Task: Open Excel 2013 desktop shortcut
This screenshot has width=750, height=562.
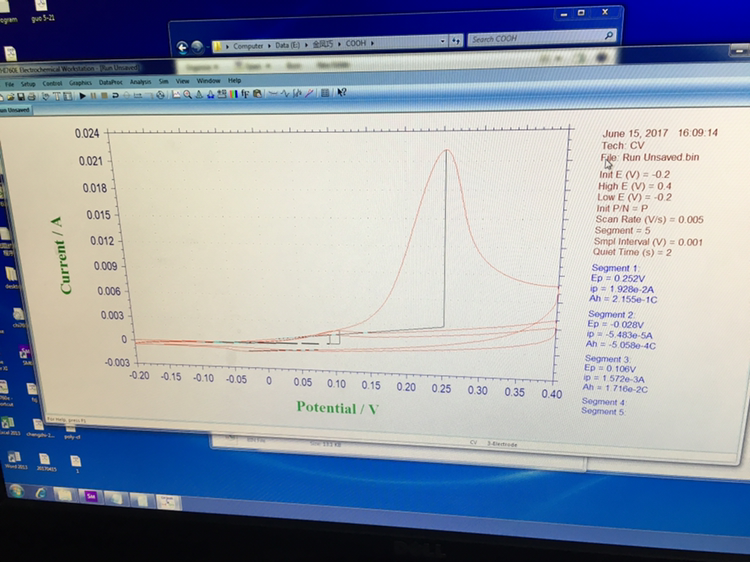Action: point(10,425)
